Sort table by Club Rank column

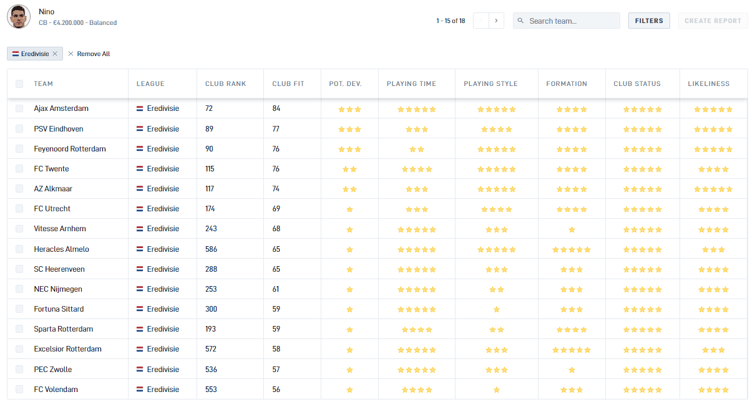(x=225, y=84)
